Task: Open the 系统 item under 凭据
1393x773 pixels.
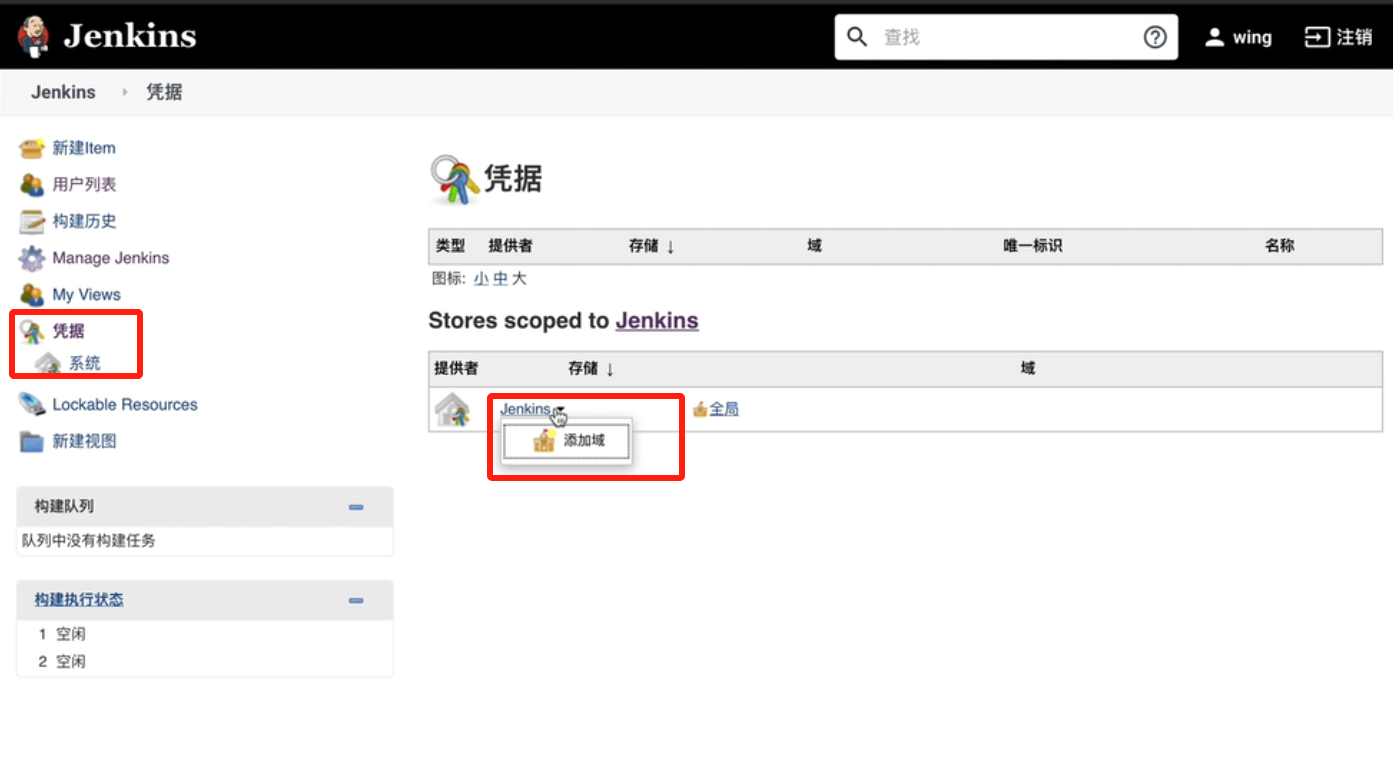Action: (84, 364)
